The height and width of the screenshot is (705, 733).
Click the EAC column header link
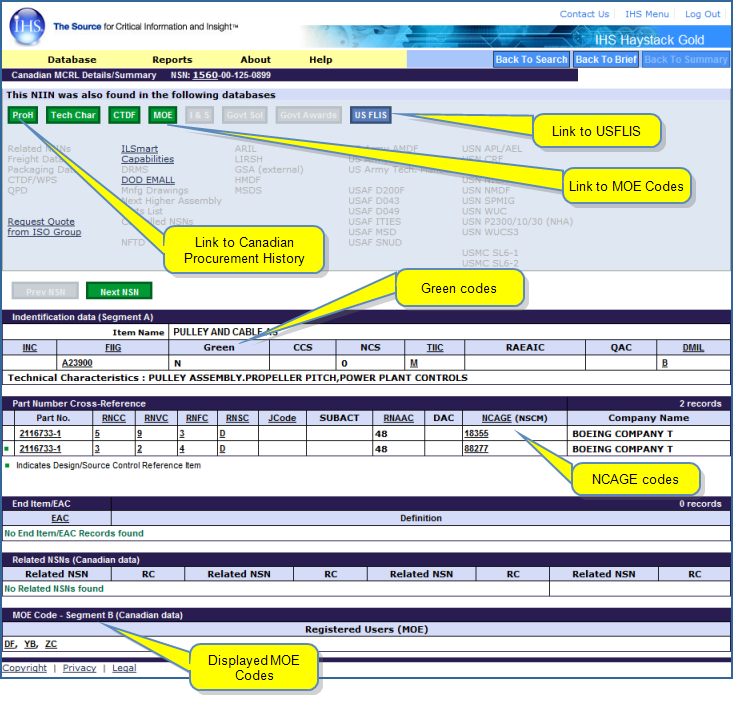tap(60, 518)
